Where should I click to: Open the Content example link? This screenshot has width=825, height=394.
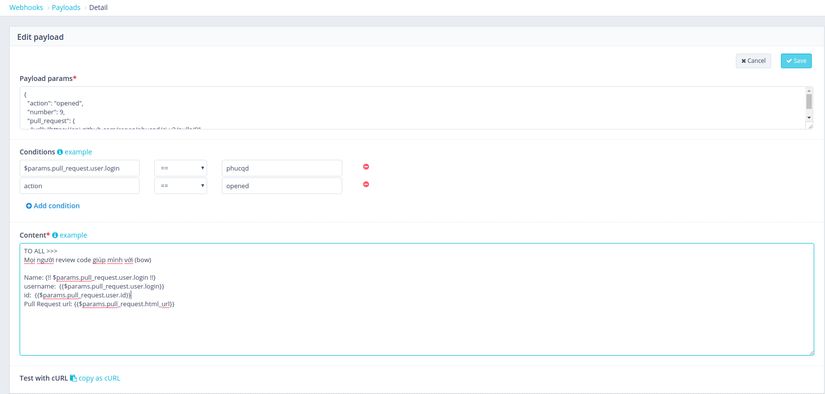(x=74, y=235)
